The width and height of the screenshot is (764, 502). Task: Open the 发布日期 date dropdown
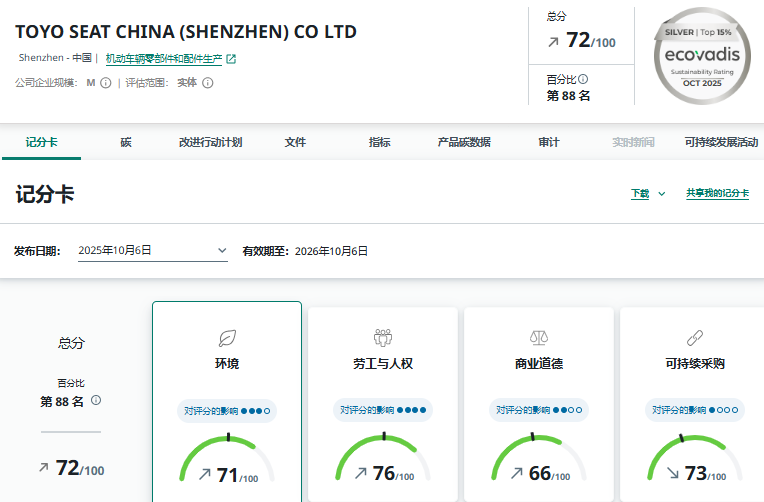[x=153, y=251]
